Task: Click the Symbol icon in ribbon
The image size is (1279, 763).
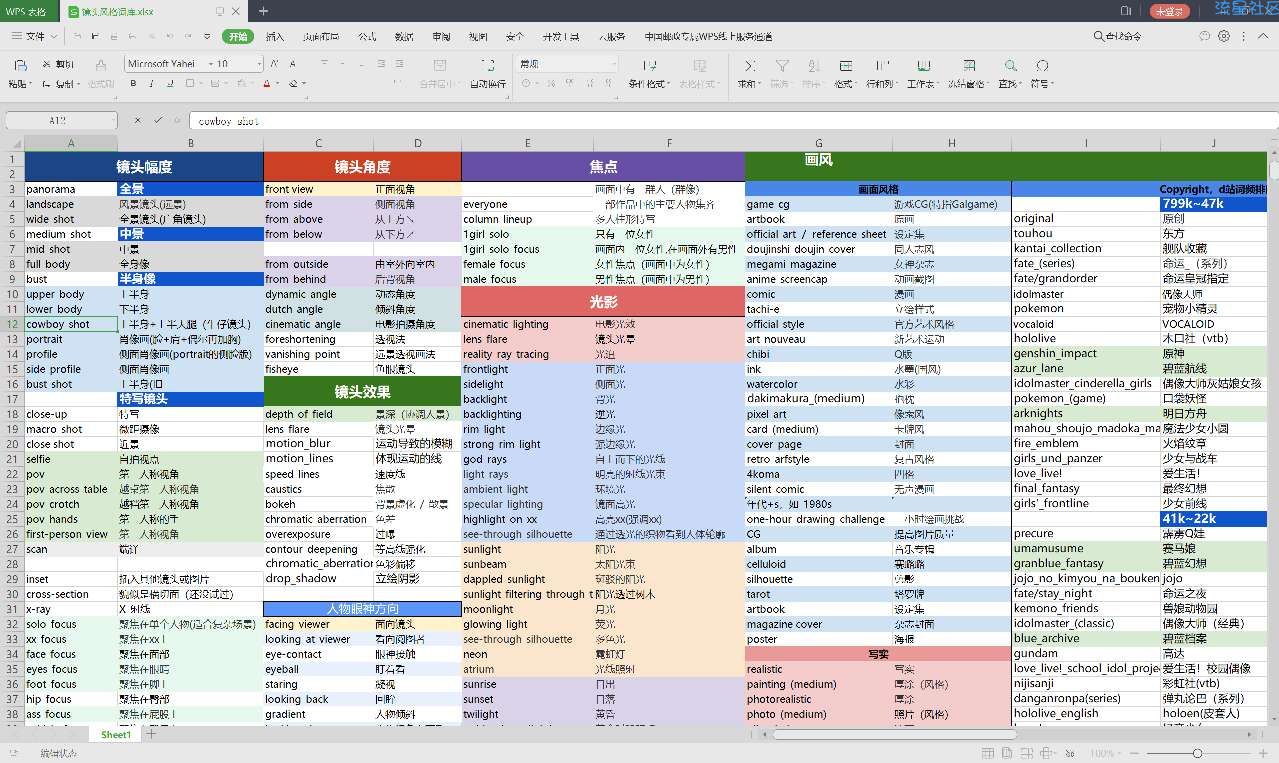Action: pyautogui.click(x=1040, y=66)
